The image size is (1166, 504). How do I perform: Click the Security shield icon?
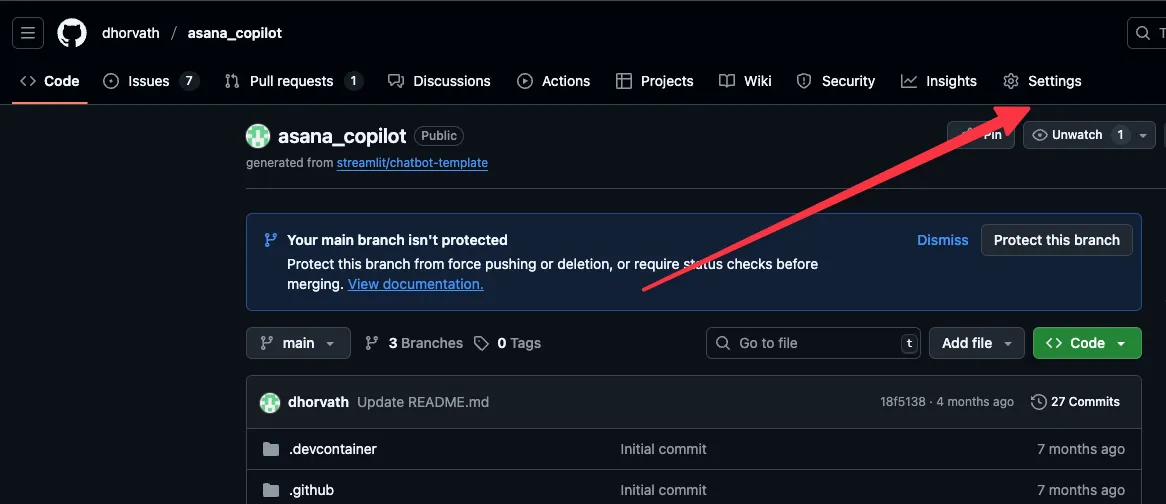[x=804, y=81]
